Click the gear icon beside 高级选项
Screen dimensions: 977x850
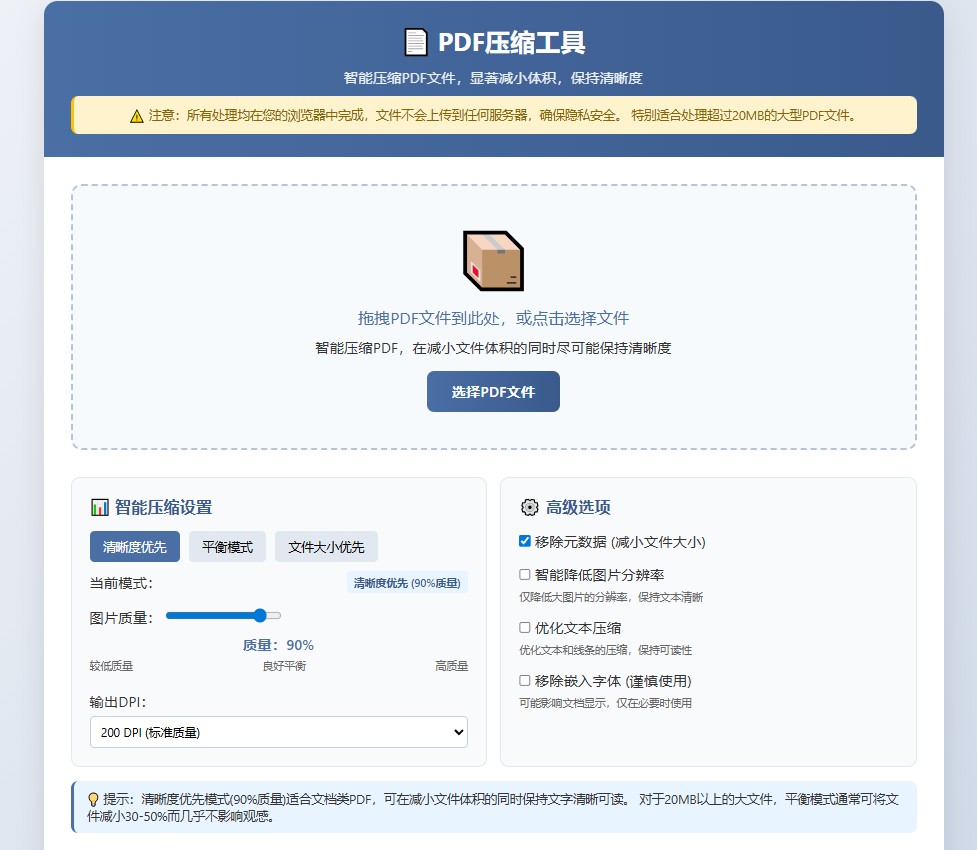[x=529, y=507]
